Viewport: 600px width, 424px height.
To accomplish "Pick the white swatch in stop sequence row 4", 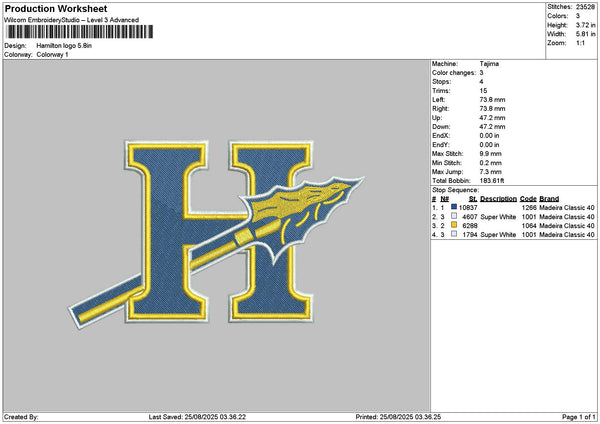I will coord(454,234).
